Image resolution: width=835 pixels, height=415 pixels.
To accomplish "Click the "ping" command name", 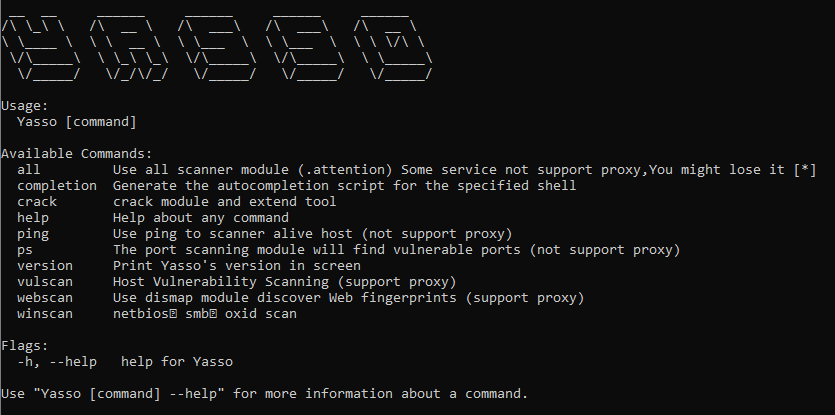I will click(x=33, y=234).
